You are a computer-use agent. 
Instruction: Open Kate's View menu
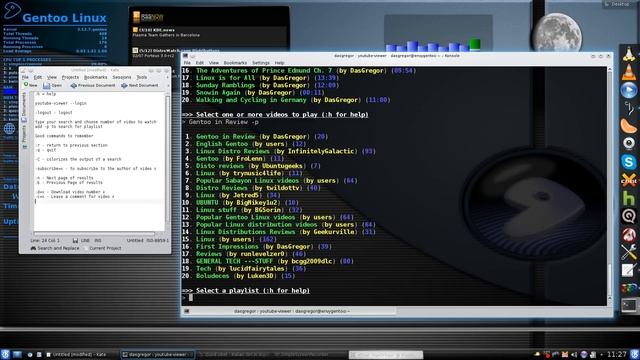point(52,77)
